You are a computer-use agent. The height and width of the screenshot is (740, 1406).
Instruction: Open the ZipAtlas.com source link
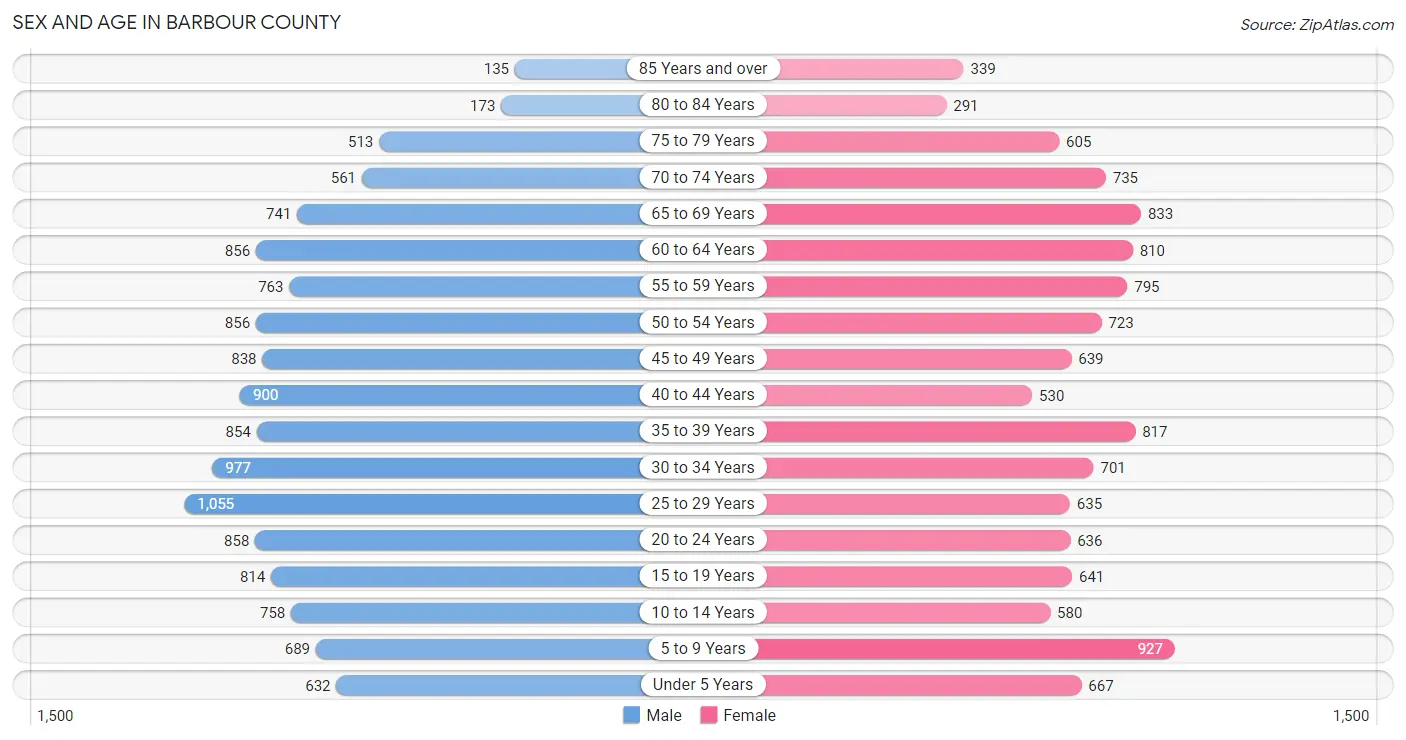1317,25
